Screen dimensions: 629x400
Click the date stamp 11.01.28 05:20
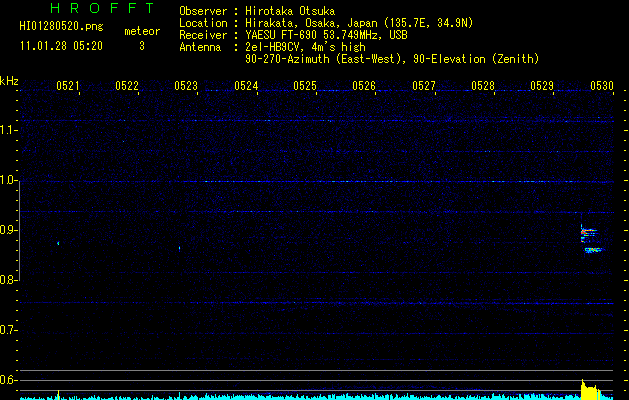61,46
